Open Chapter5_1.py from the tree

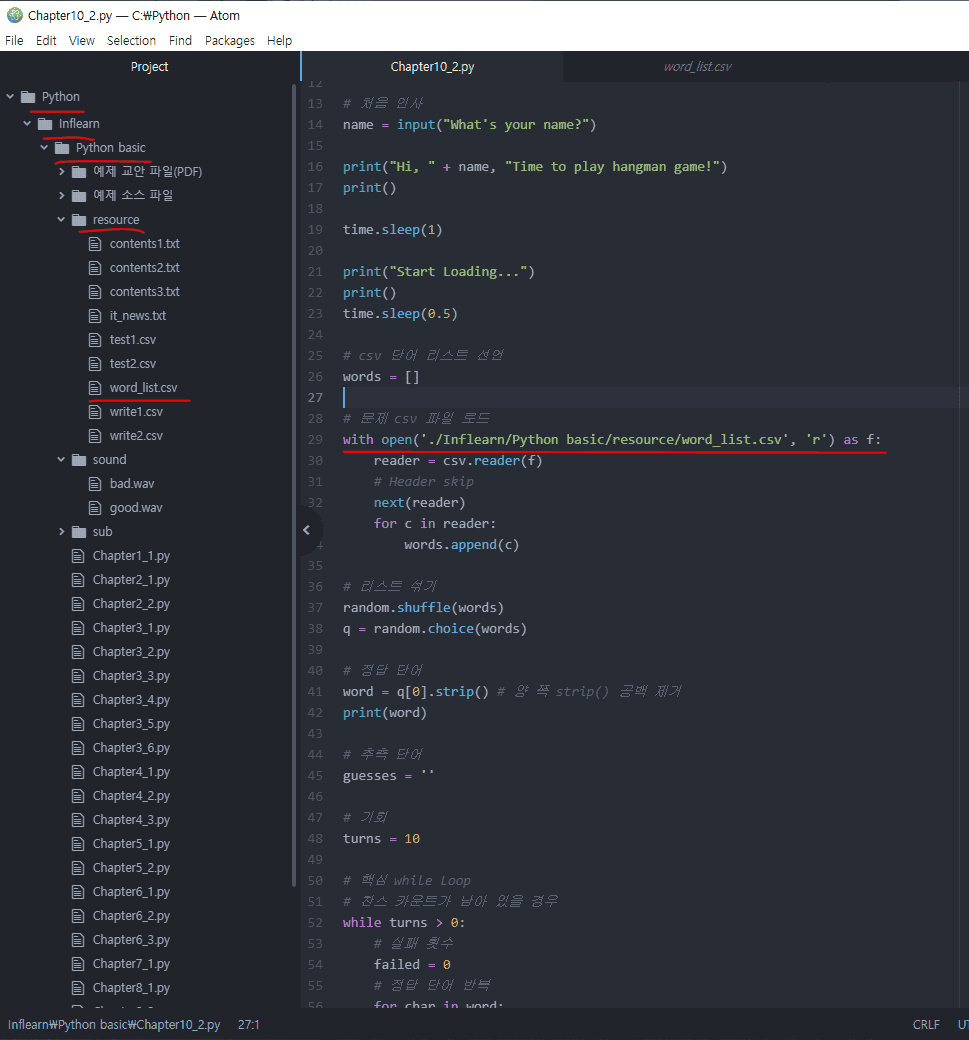tap(131, 844)
